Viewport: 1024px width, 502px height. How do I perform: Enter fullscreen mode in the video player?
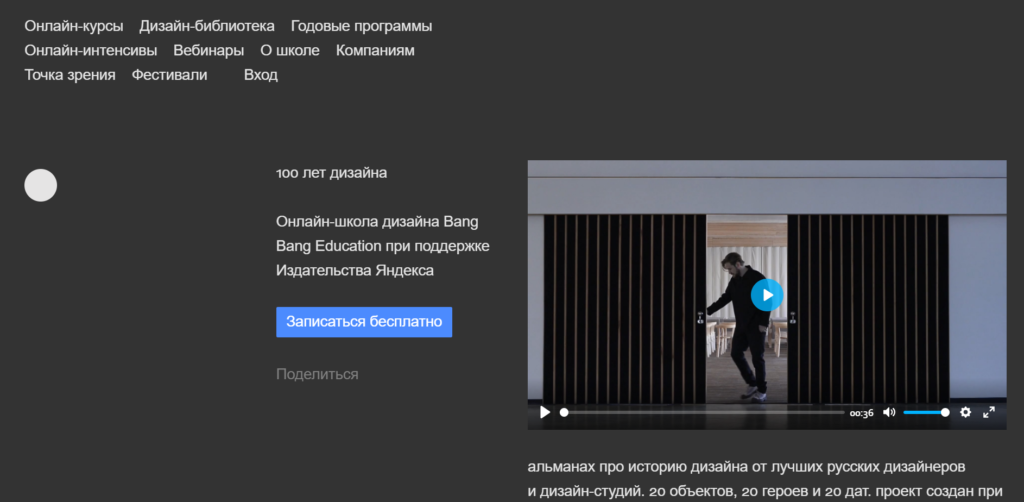click(x=989, y=413)
